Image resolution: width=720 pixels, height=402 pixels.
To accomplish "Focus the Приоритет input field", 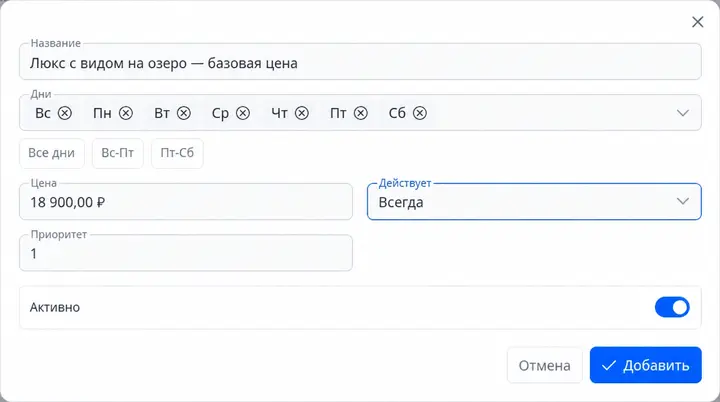I will tap(186, 253).
